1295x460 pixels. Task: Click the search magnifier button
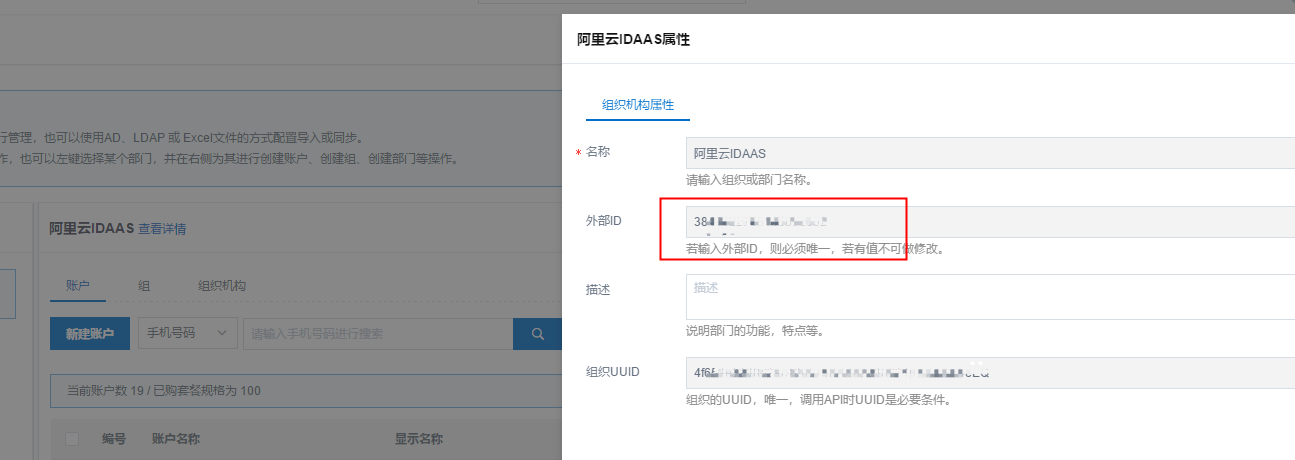pos(538,334)
